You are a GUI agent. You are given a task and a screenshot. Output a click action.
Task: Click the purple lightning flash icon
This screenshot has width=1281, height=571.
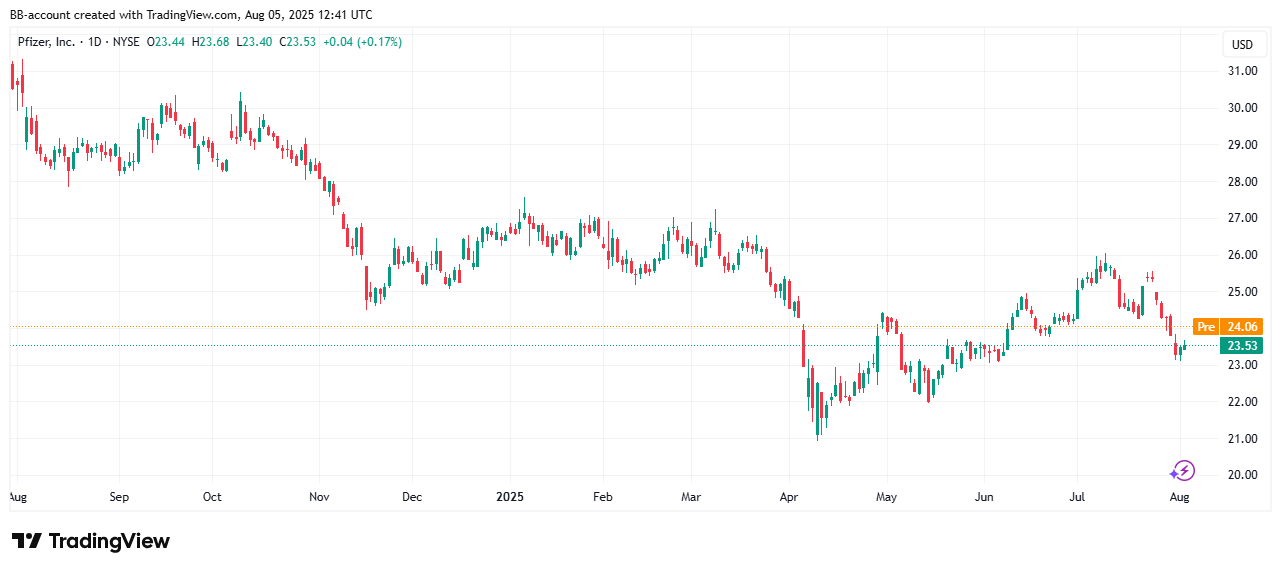(x=1183, y=470)
